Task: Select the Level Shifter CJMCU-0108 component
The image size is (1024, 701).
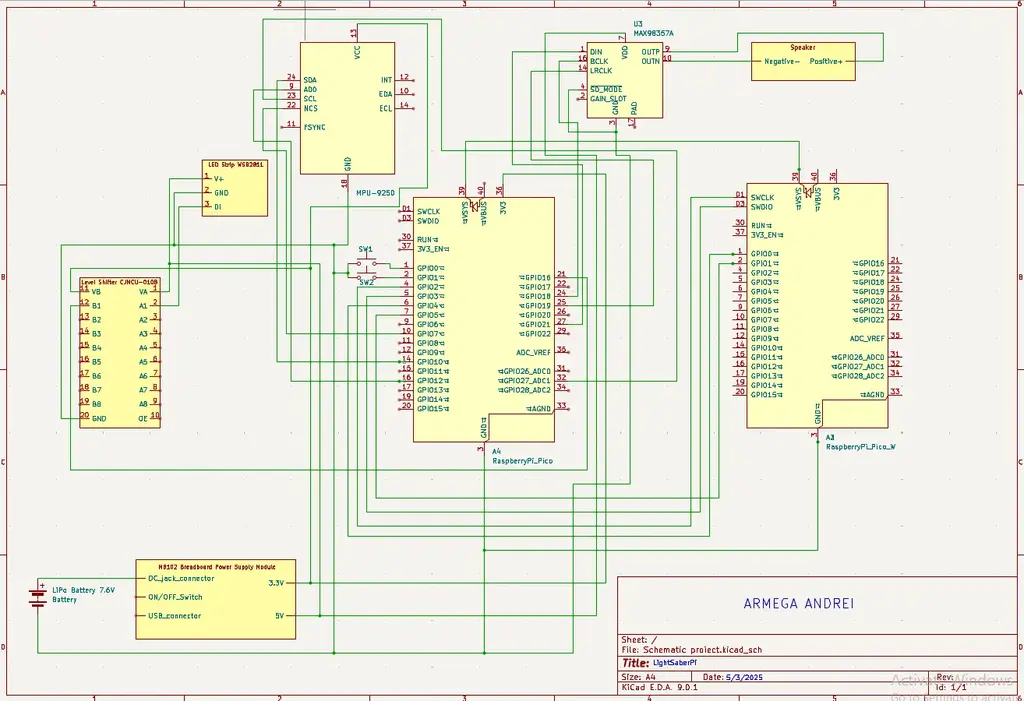Action: (x=119, y=354)
